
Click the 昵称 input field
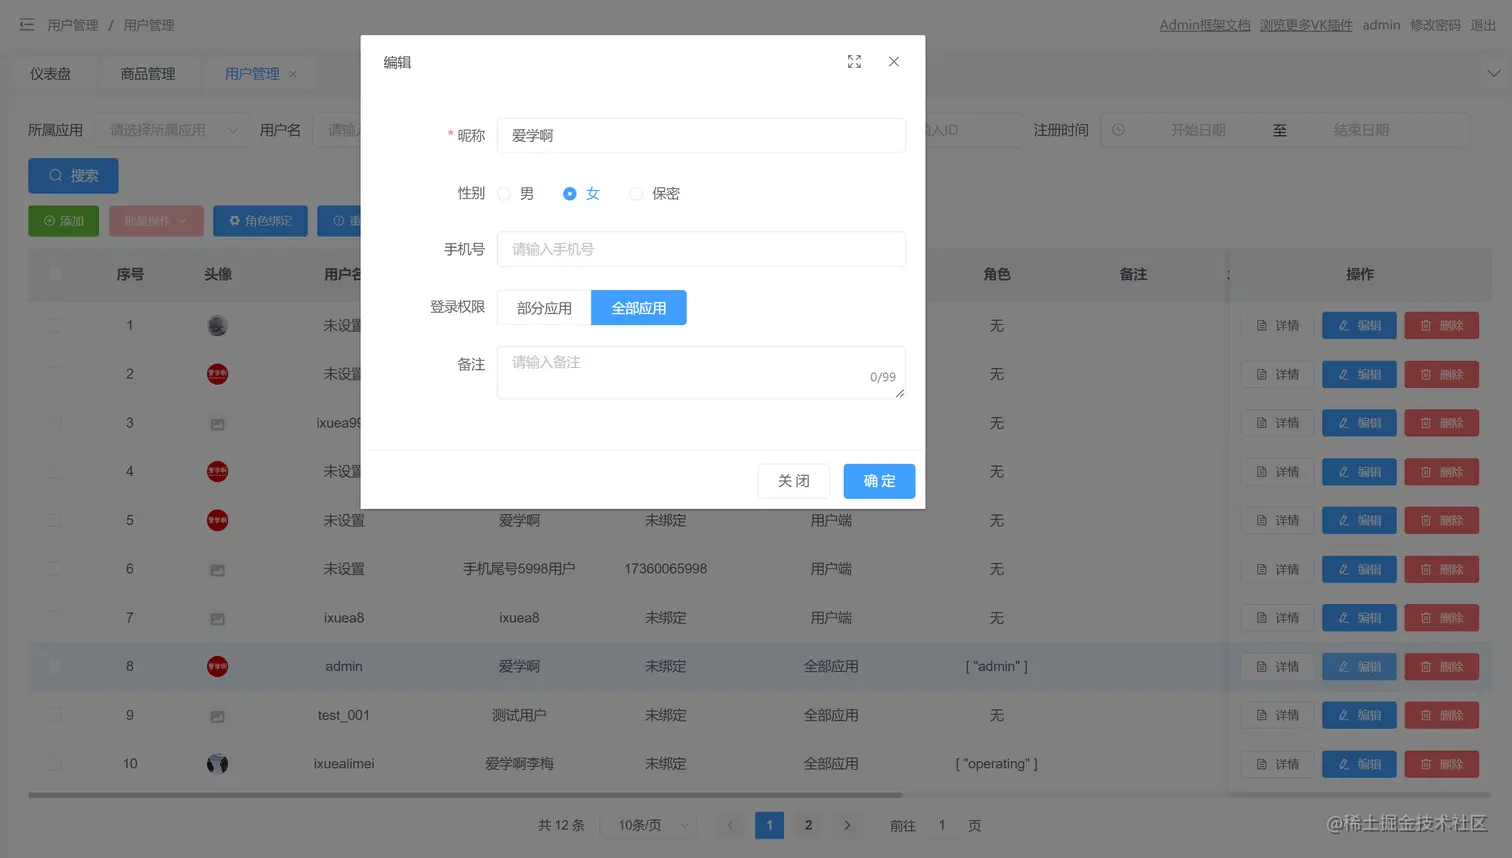click(x=701, y=136)
